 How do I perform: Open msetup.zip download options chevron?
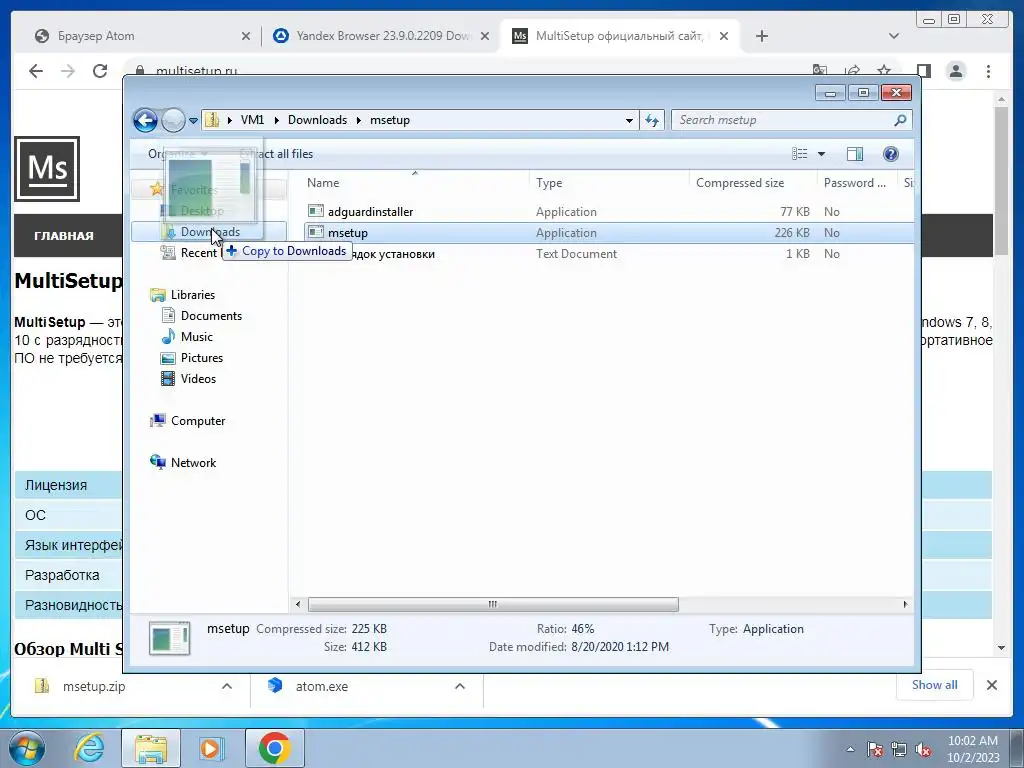point(227,686)
